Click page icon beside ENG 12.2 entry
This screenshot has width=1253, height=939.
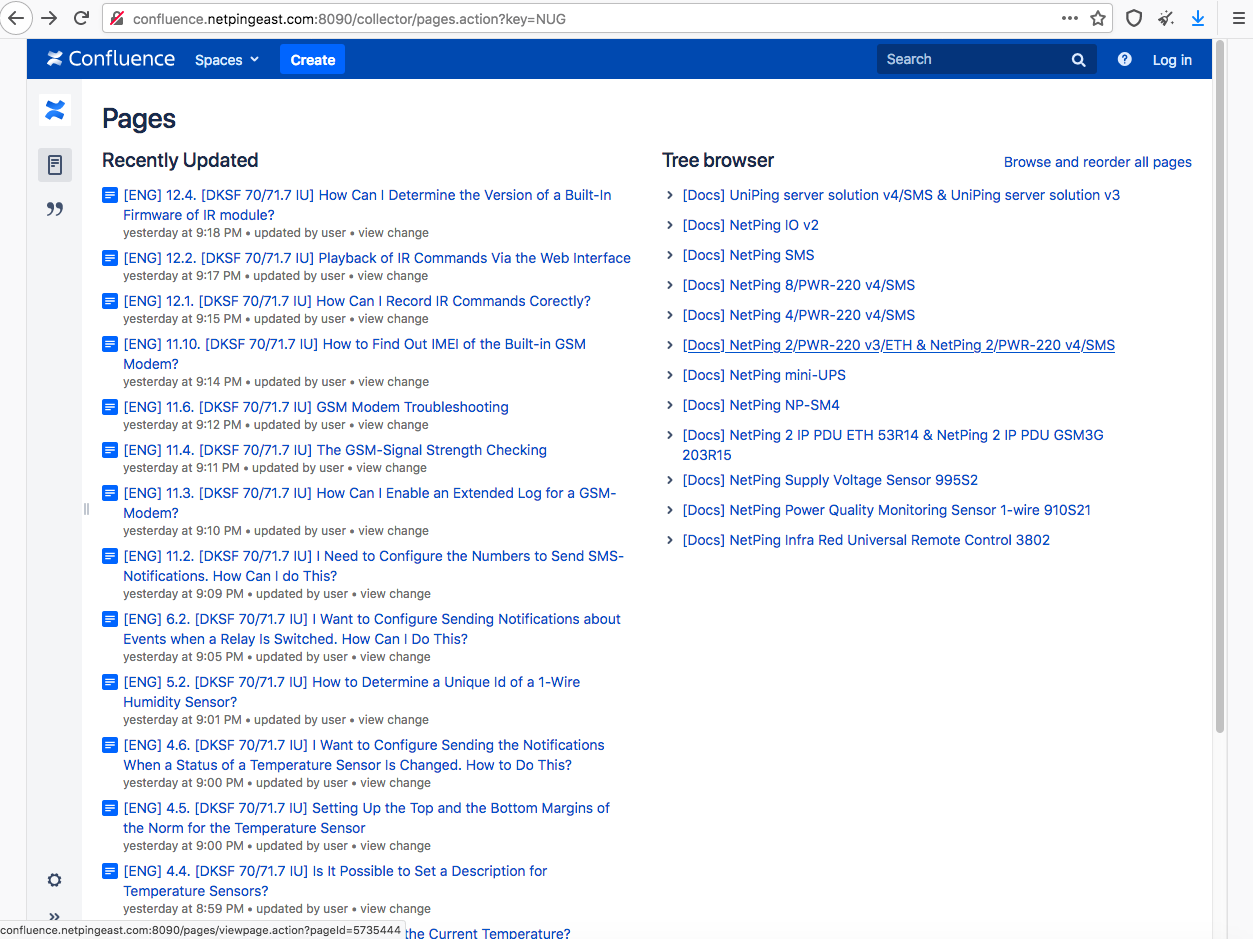tap(110, 259)
